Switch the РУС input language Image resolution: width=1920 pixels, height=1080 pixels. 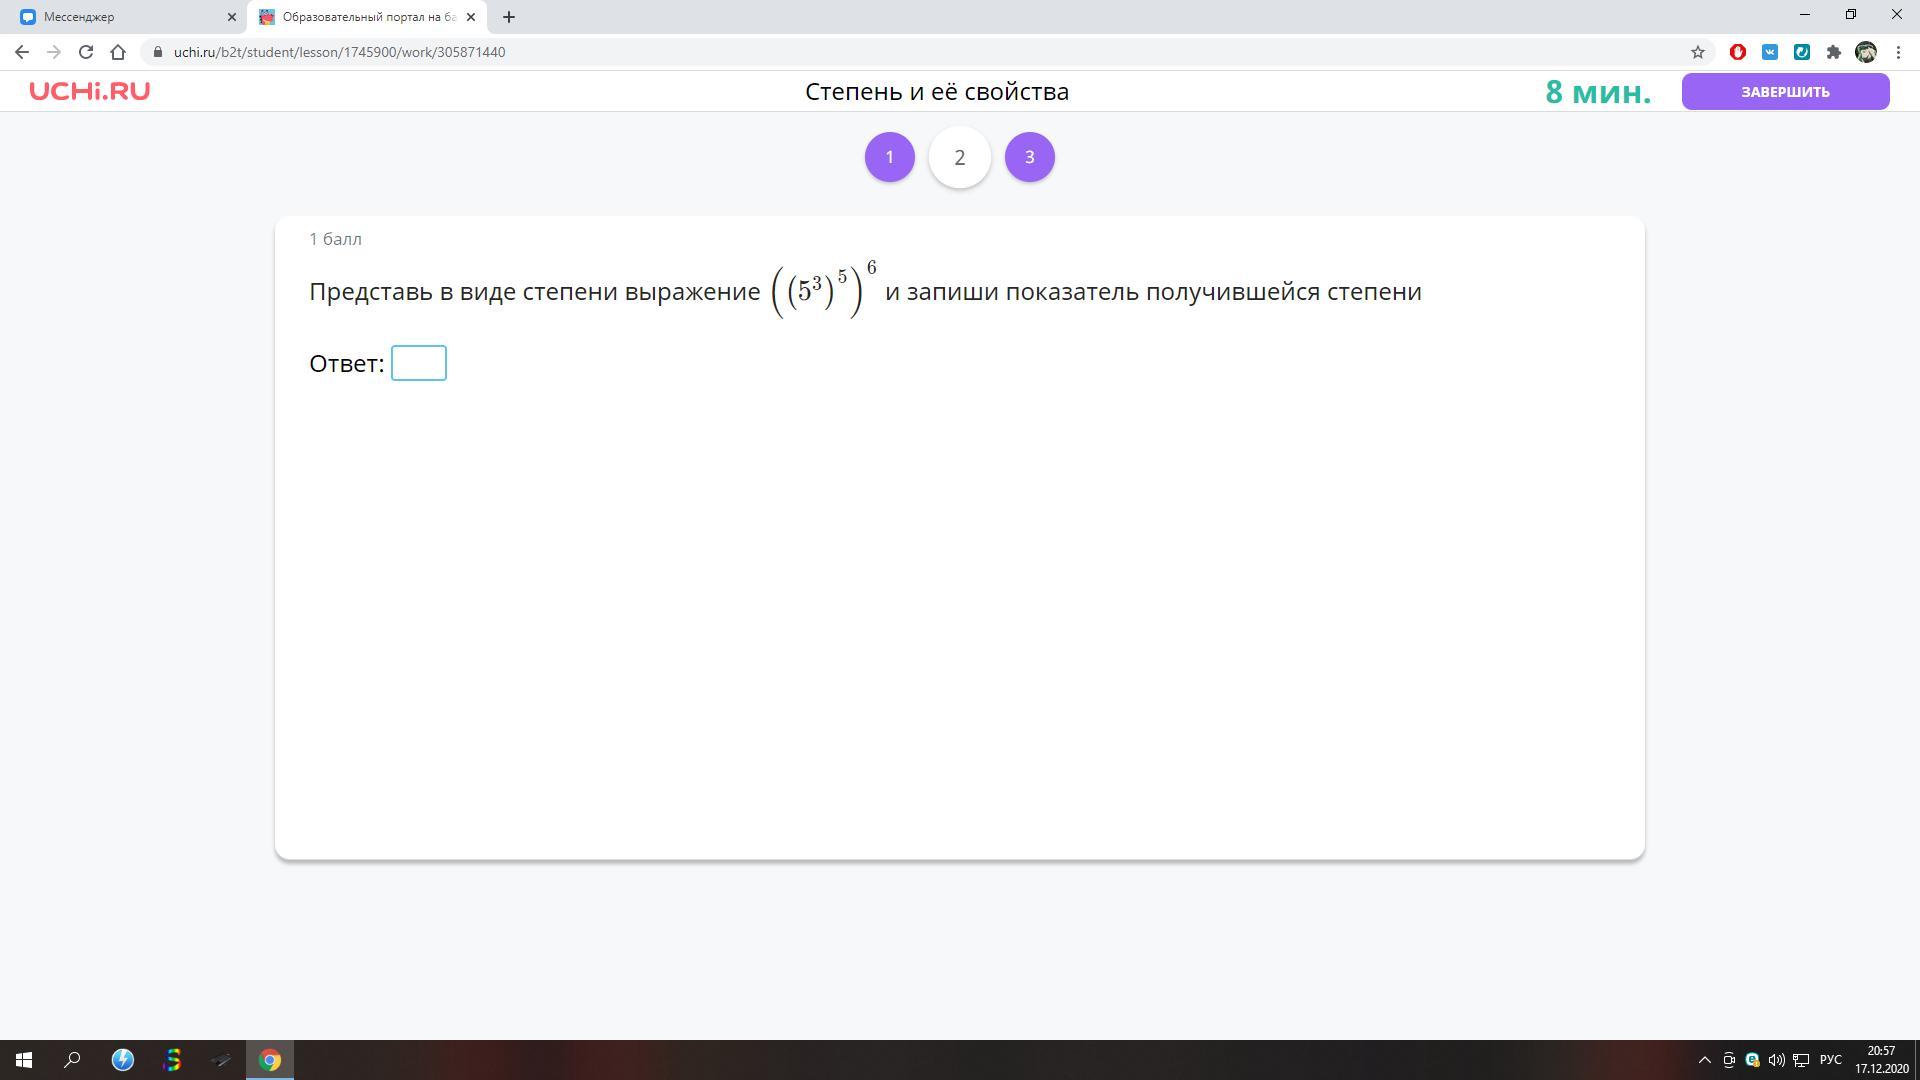pos(1831,1060)
